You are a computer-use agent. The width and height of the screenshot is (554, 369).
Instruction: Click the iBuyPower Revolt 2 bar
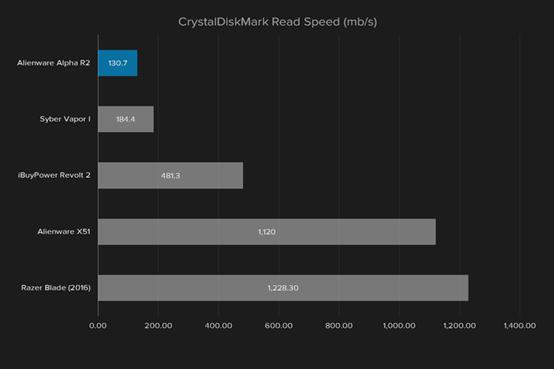[x=170, y=175]
